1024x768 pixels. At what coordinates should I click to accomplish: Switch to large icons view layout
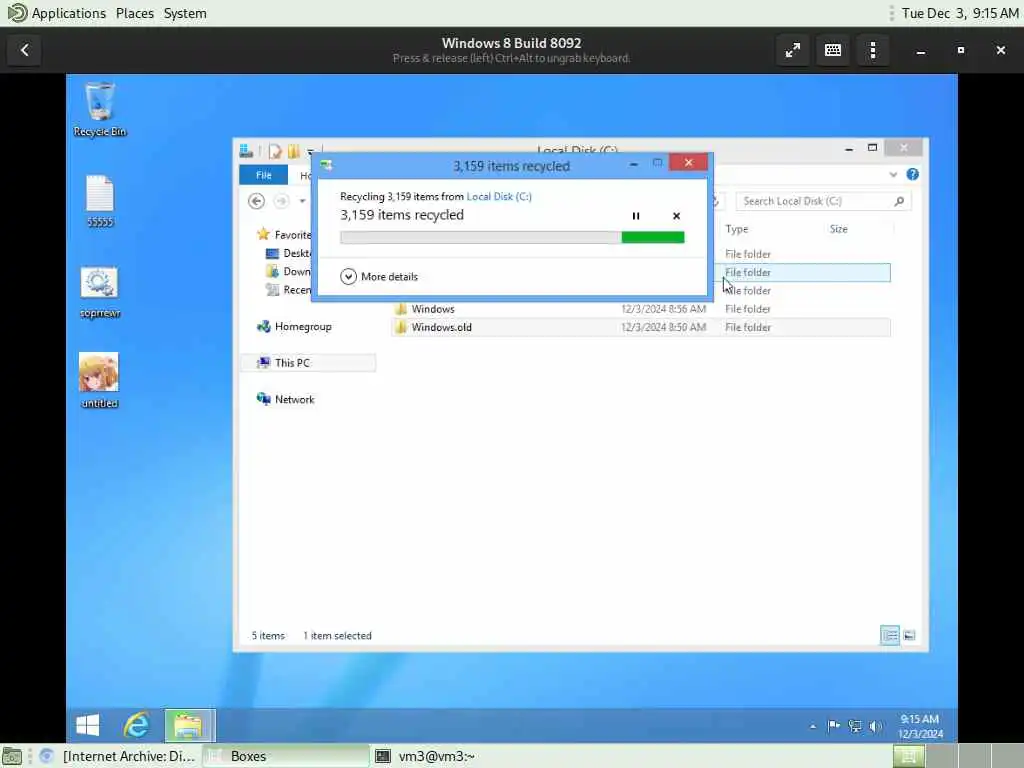(x=909, y=635)
